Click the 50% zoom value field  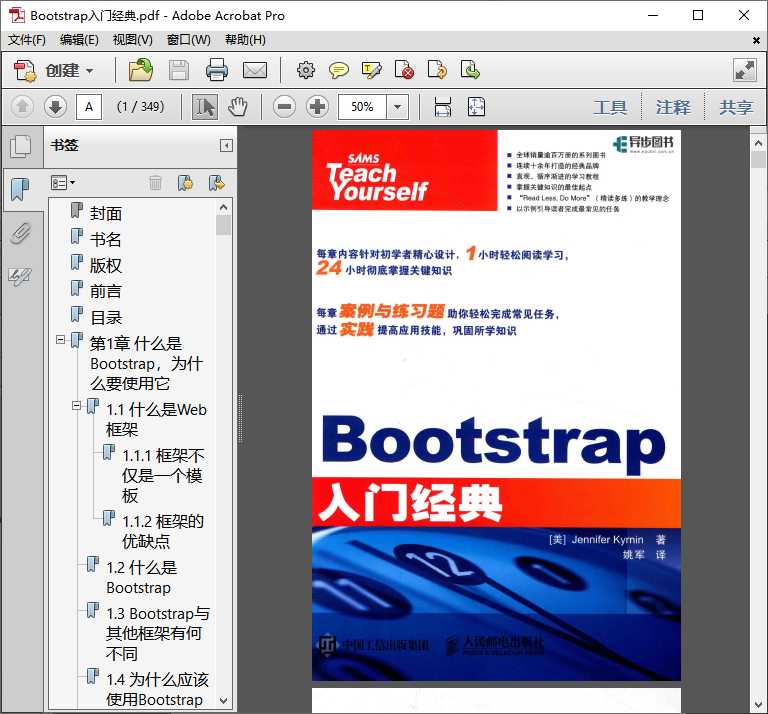362,107
